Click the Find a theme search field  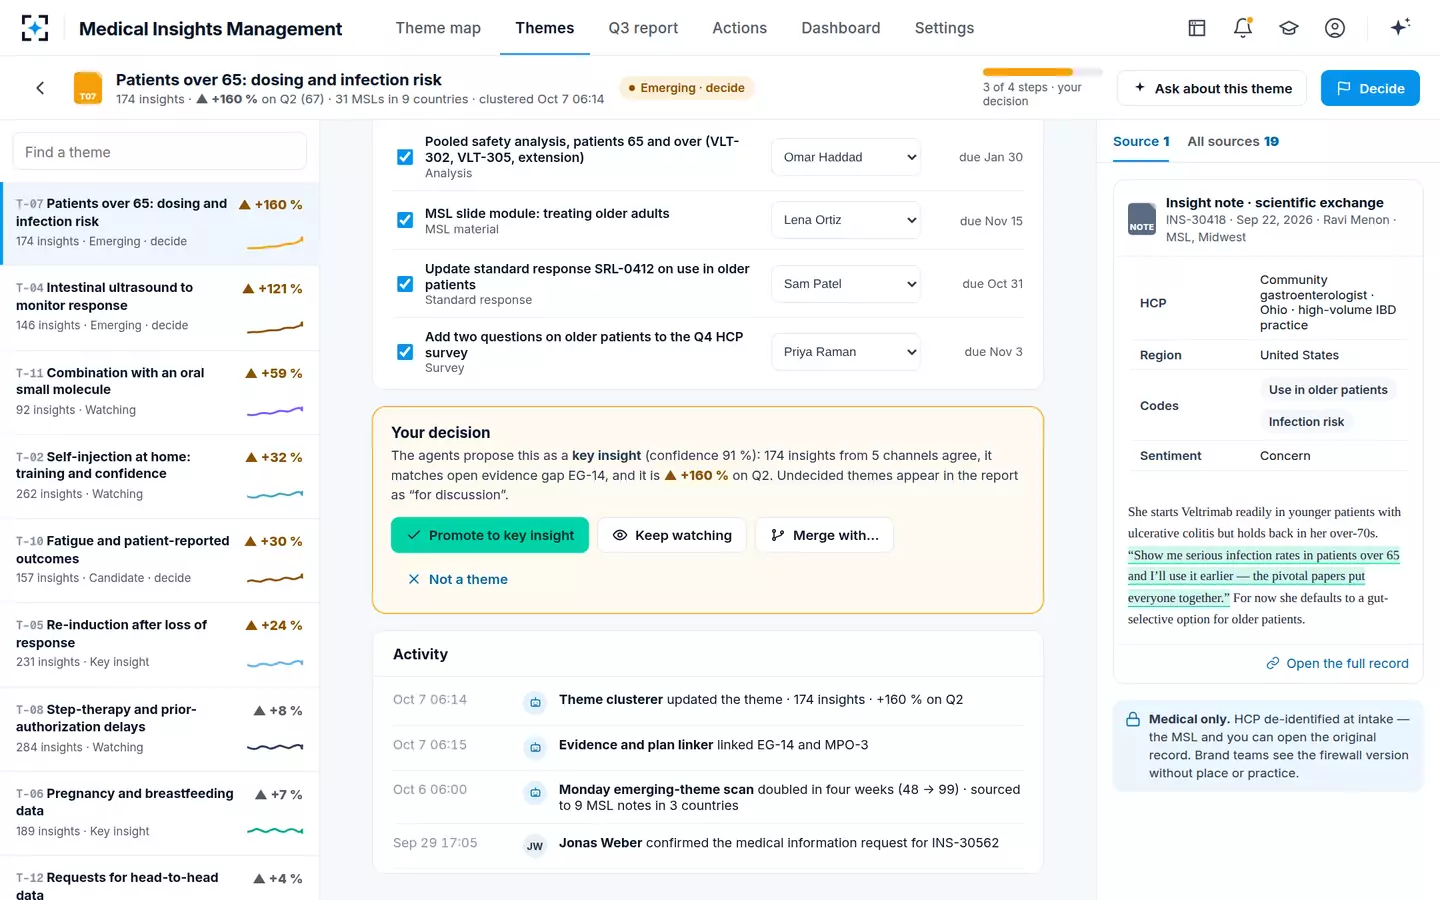coord(160,152)
